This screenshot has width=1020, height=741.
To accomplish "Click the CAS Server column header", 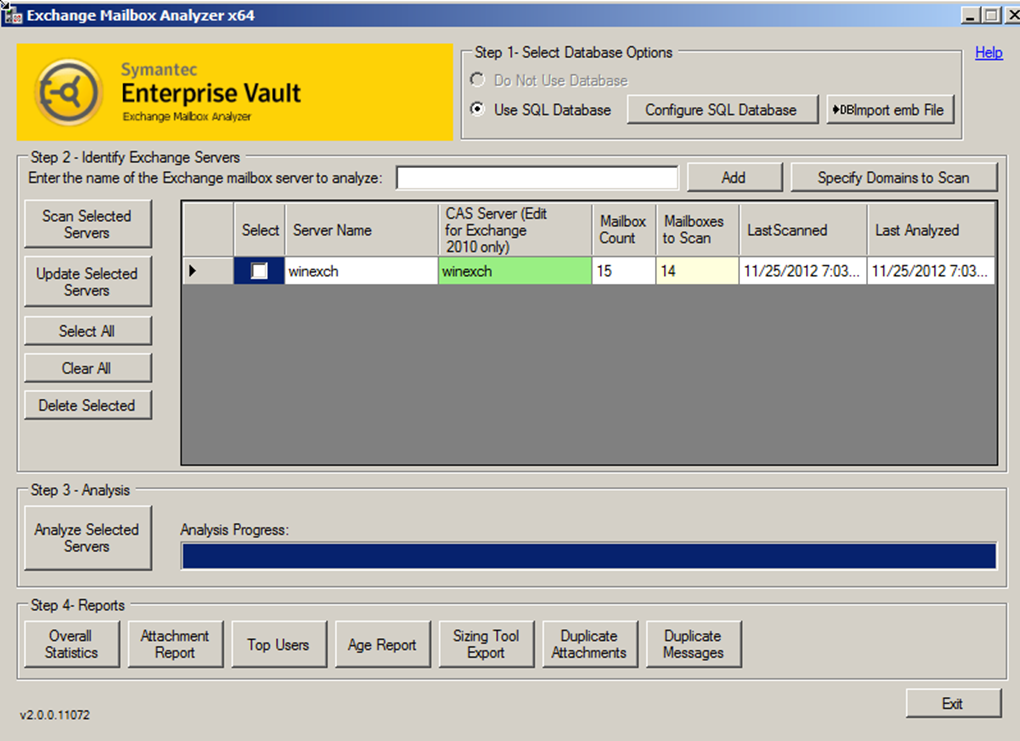I will click(x=515, y=230).
